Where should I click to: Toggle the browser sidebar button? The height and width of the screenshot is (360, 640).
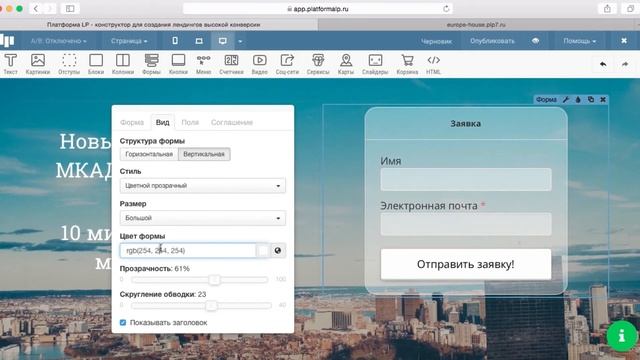point(70,9)
